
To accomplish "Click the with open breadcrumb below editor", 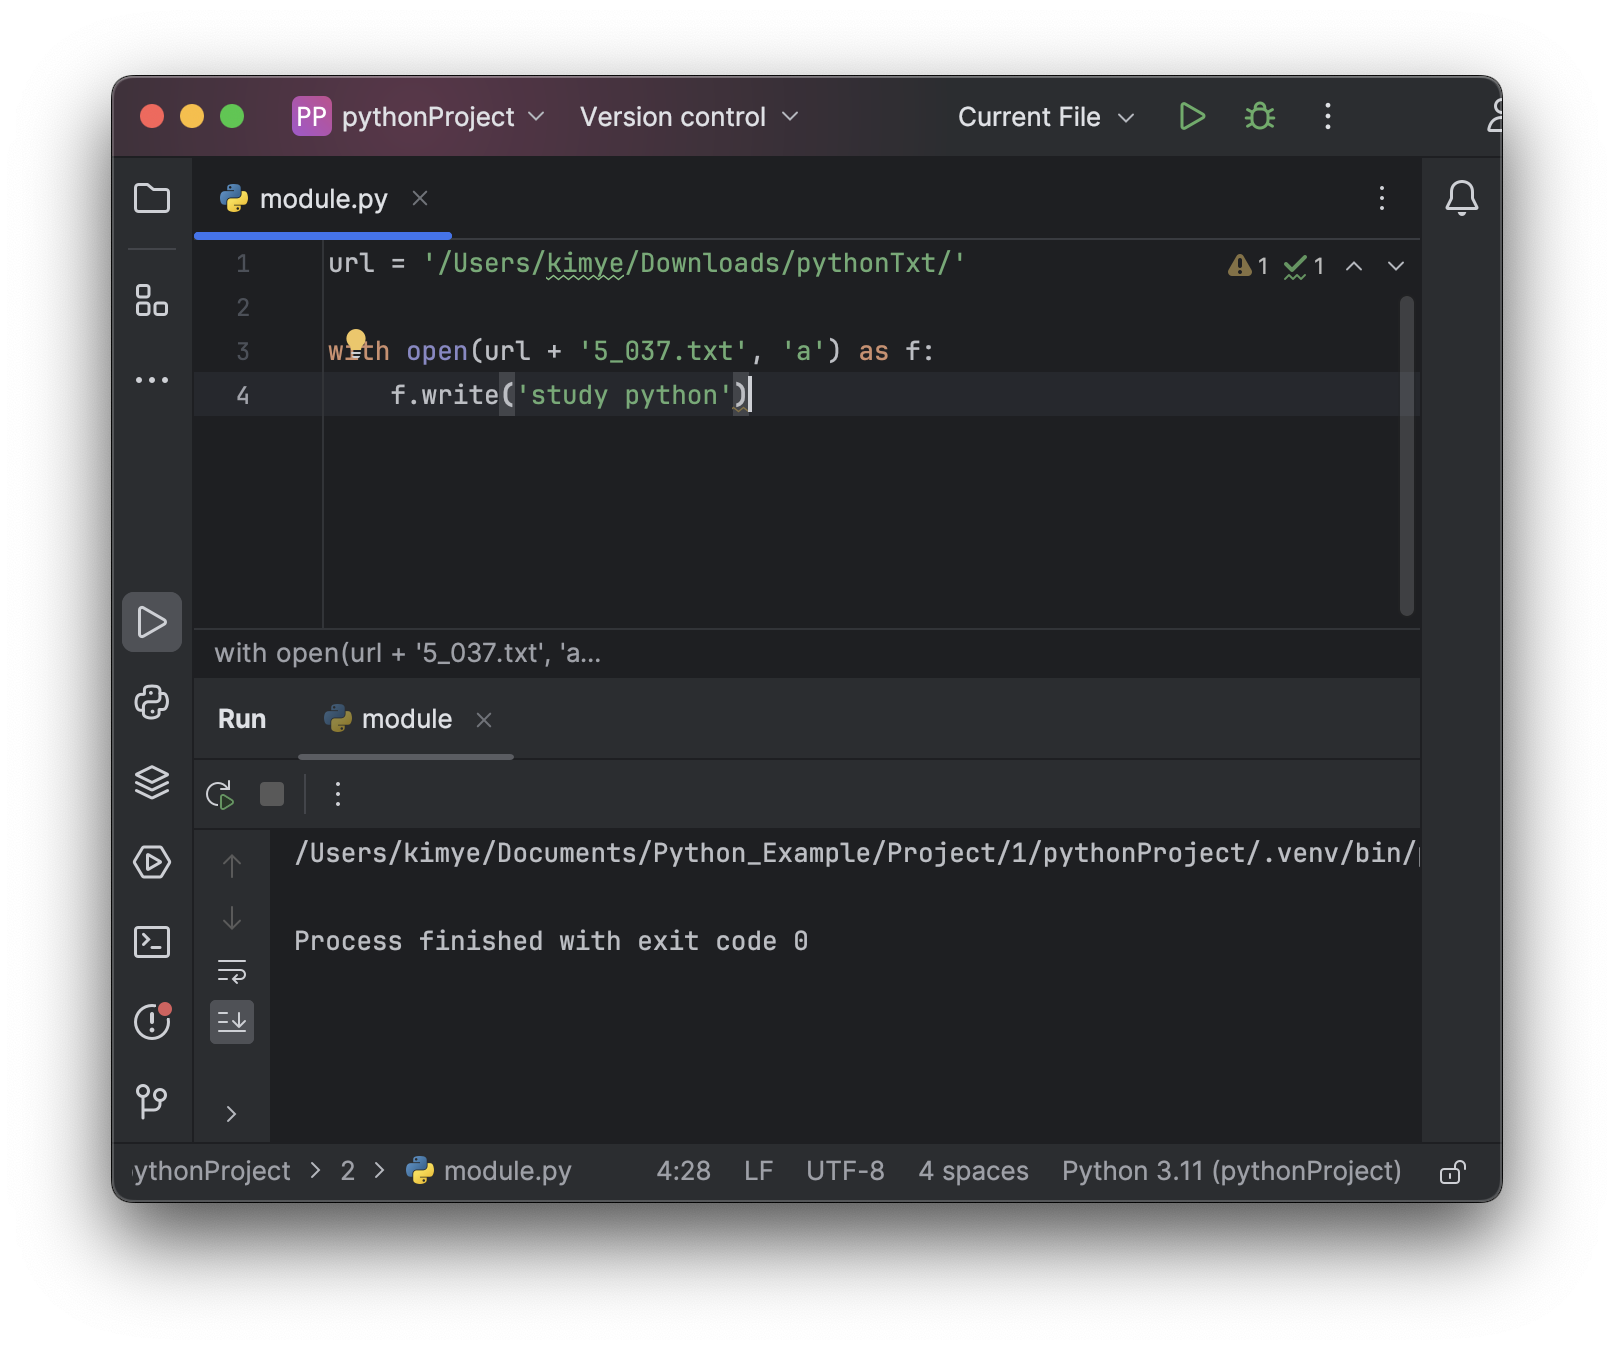I will click(407, 653).
